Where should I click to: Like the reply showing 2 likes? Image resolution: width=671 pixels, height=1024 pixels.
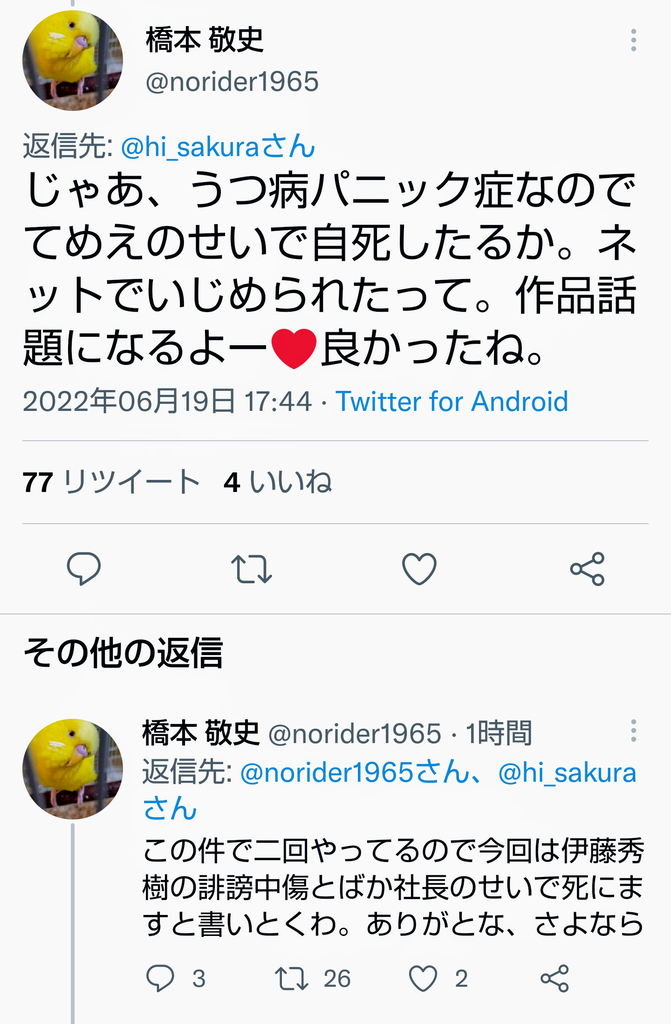pos(423,978)
